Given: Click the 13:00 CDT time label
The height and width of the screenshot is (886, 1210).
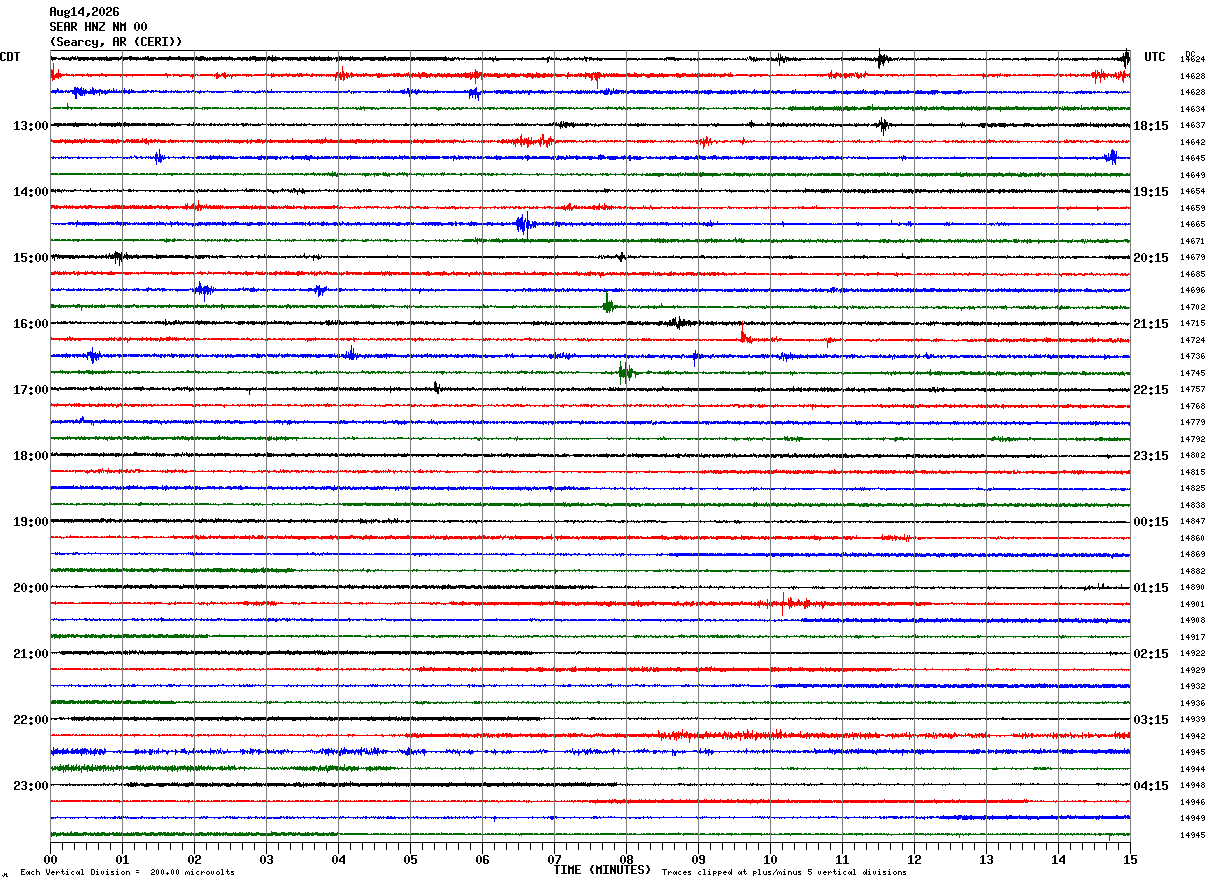Looking at the screenshot, I should coord(30,126).
